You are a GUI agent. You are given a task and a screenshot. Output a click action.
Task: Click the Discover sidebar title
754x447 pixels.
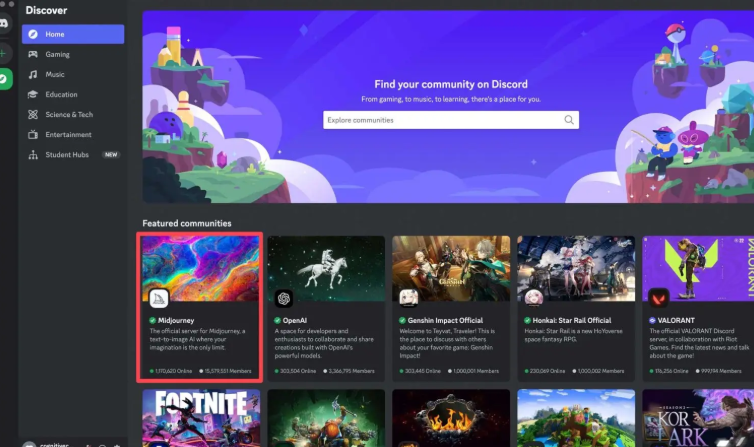pos(46,10)
